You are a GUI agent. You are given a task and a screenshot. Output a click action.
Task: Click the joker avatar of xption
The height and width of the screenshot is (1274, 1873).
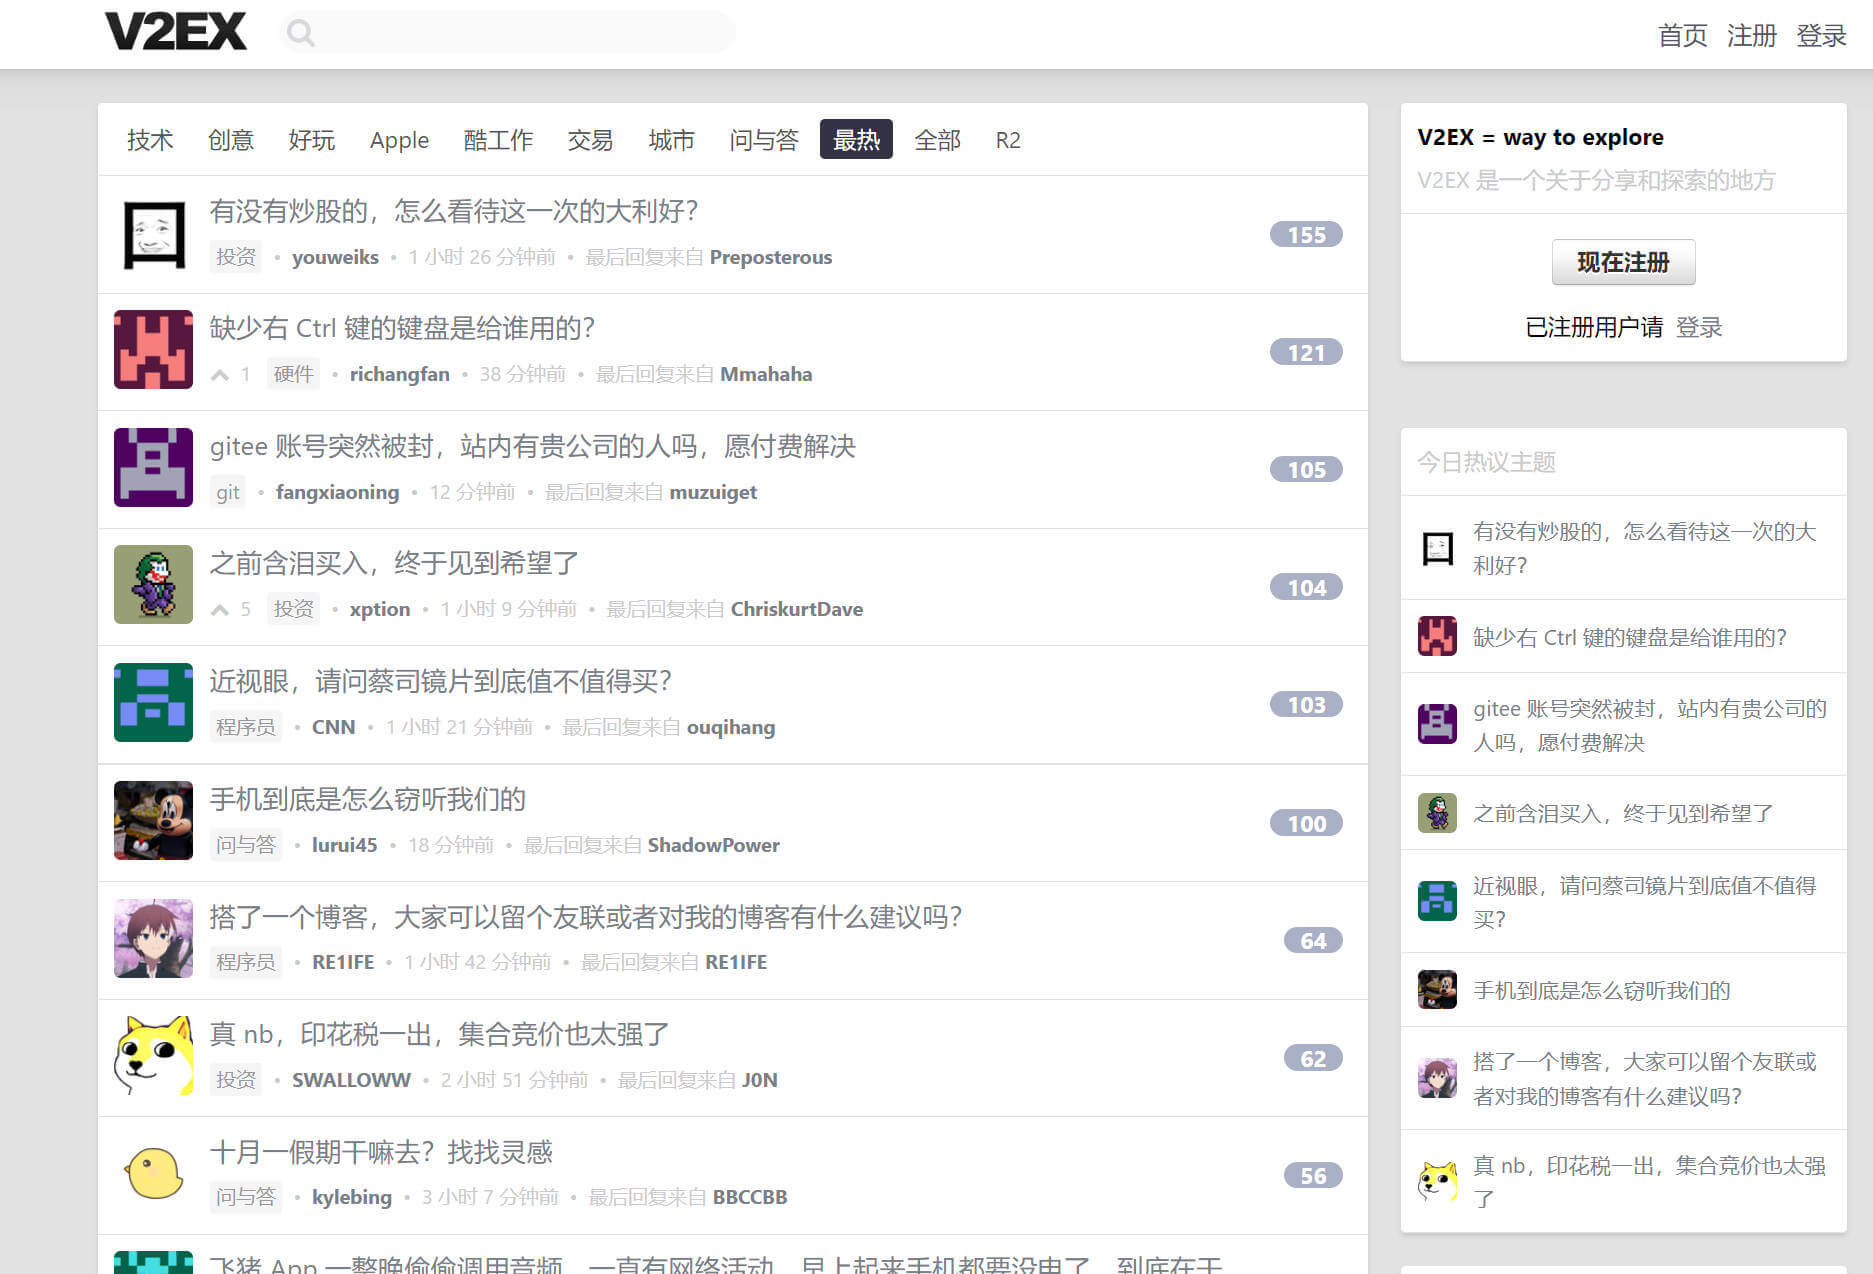[x=153, y=585]
